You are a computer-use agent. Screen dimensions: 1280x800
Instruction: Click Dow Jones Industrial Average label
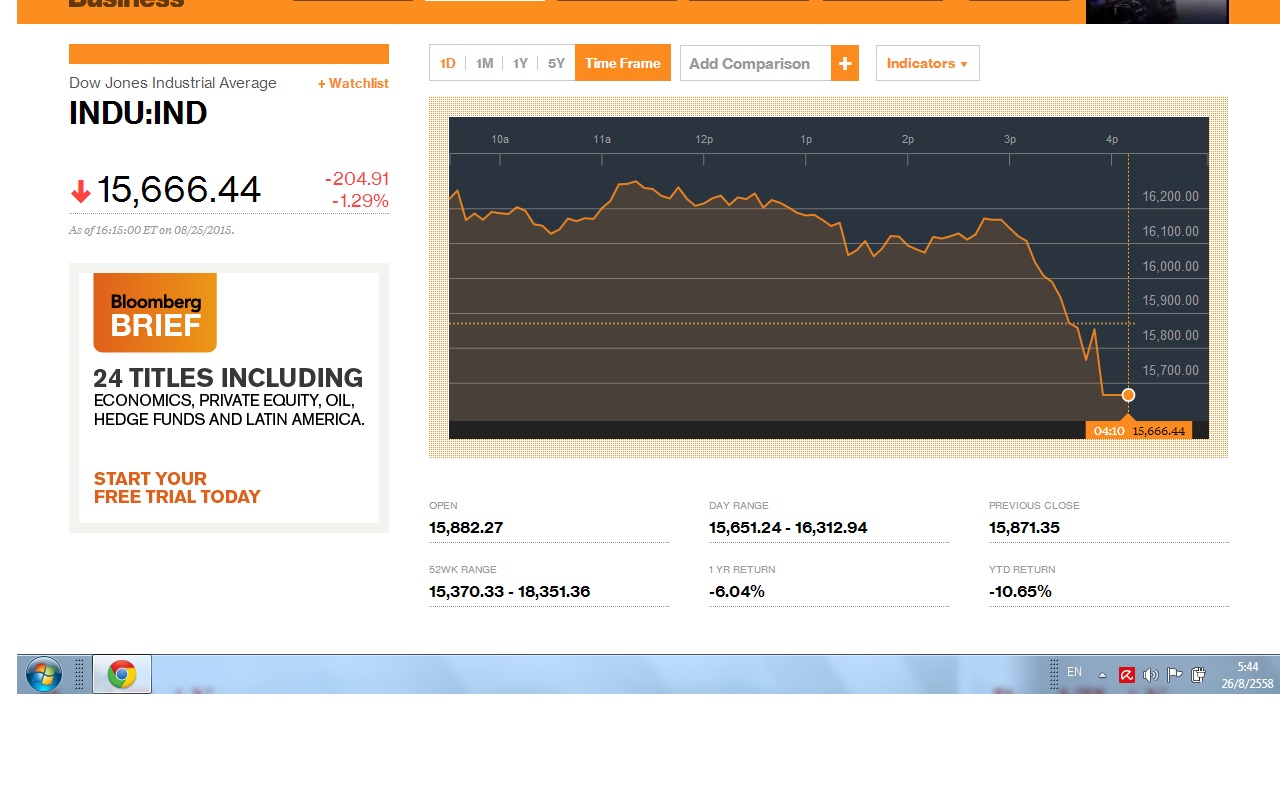[x=173, y=83]
